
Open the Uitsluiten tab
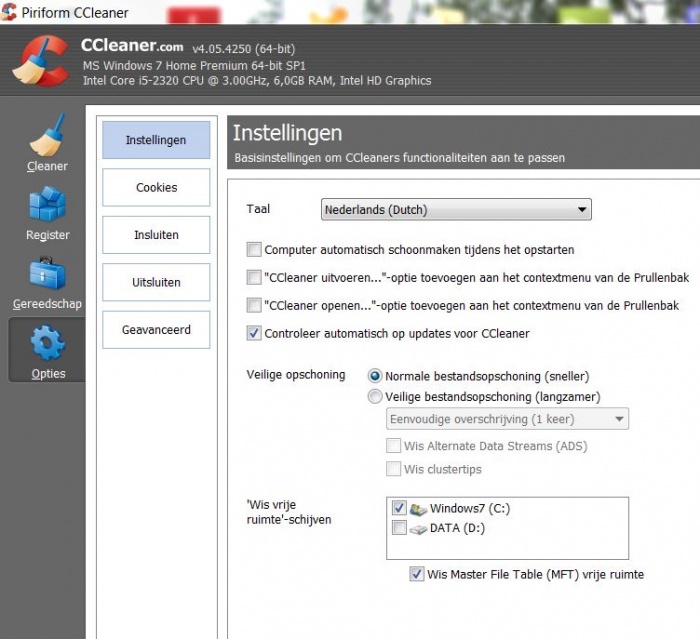point(156,282)
